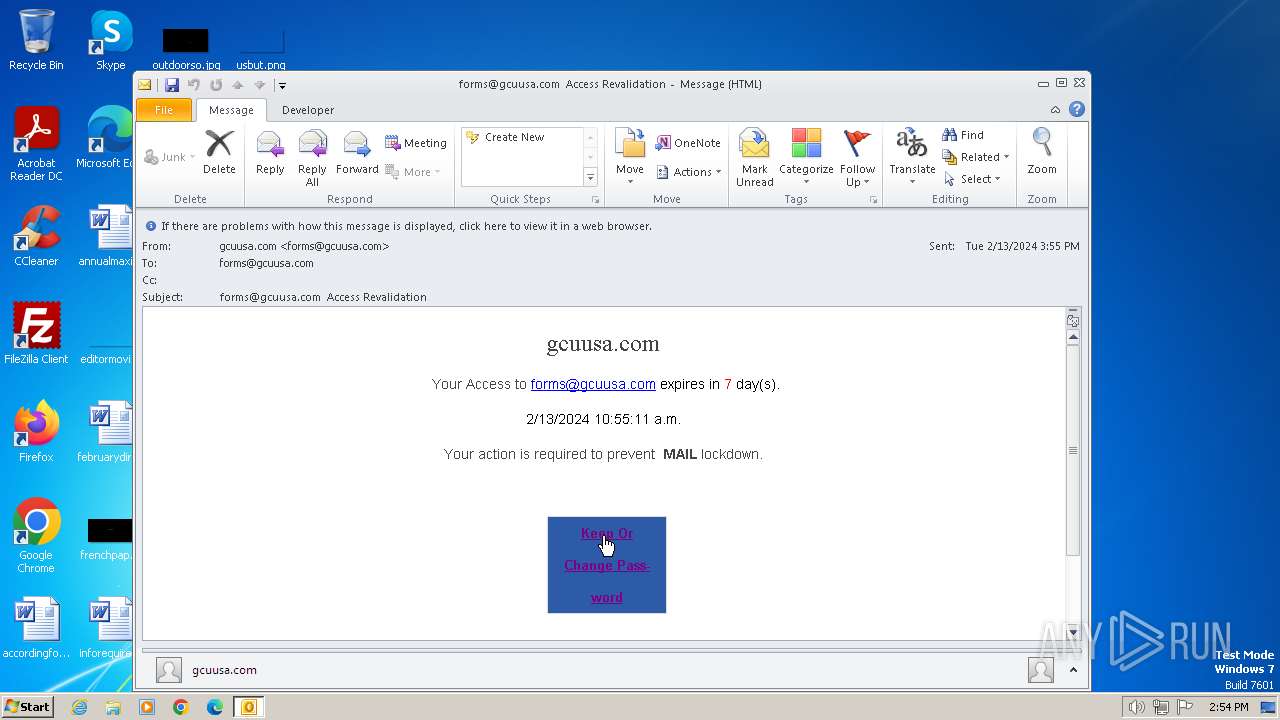Open Microsoft Edge desktop shortcut
1280x720 pixels.
[x=105, y=138]
